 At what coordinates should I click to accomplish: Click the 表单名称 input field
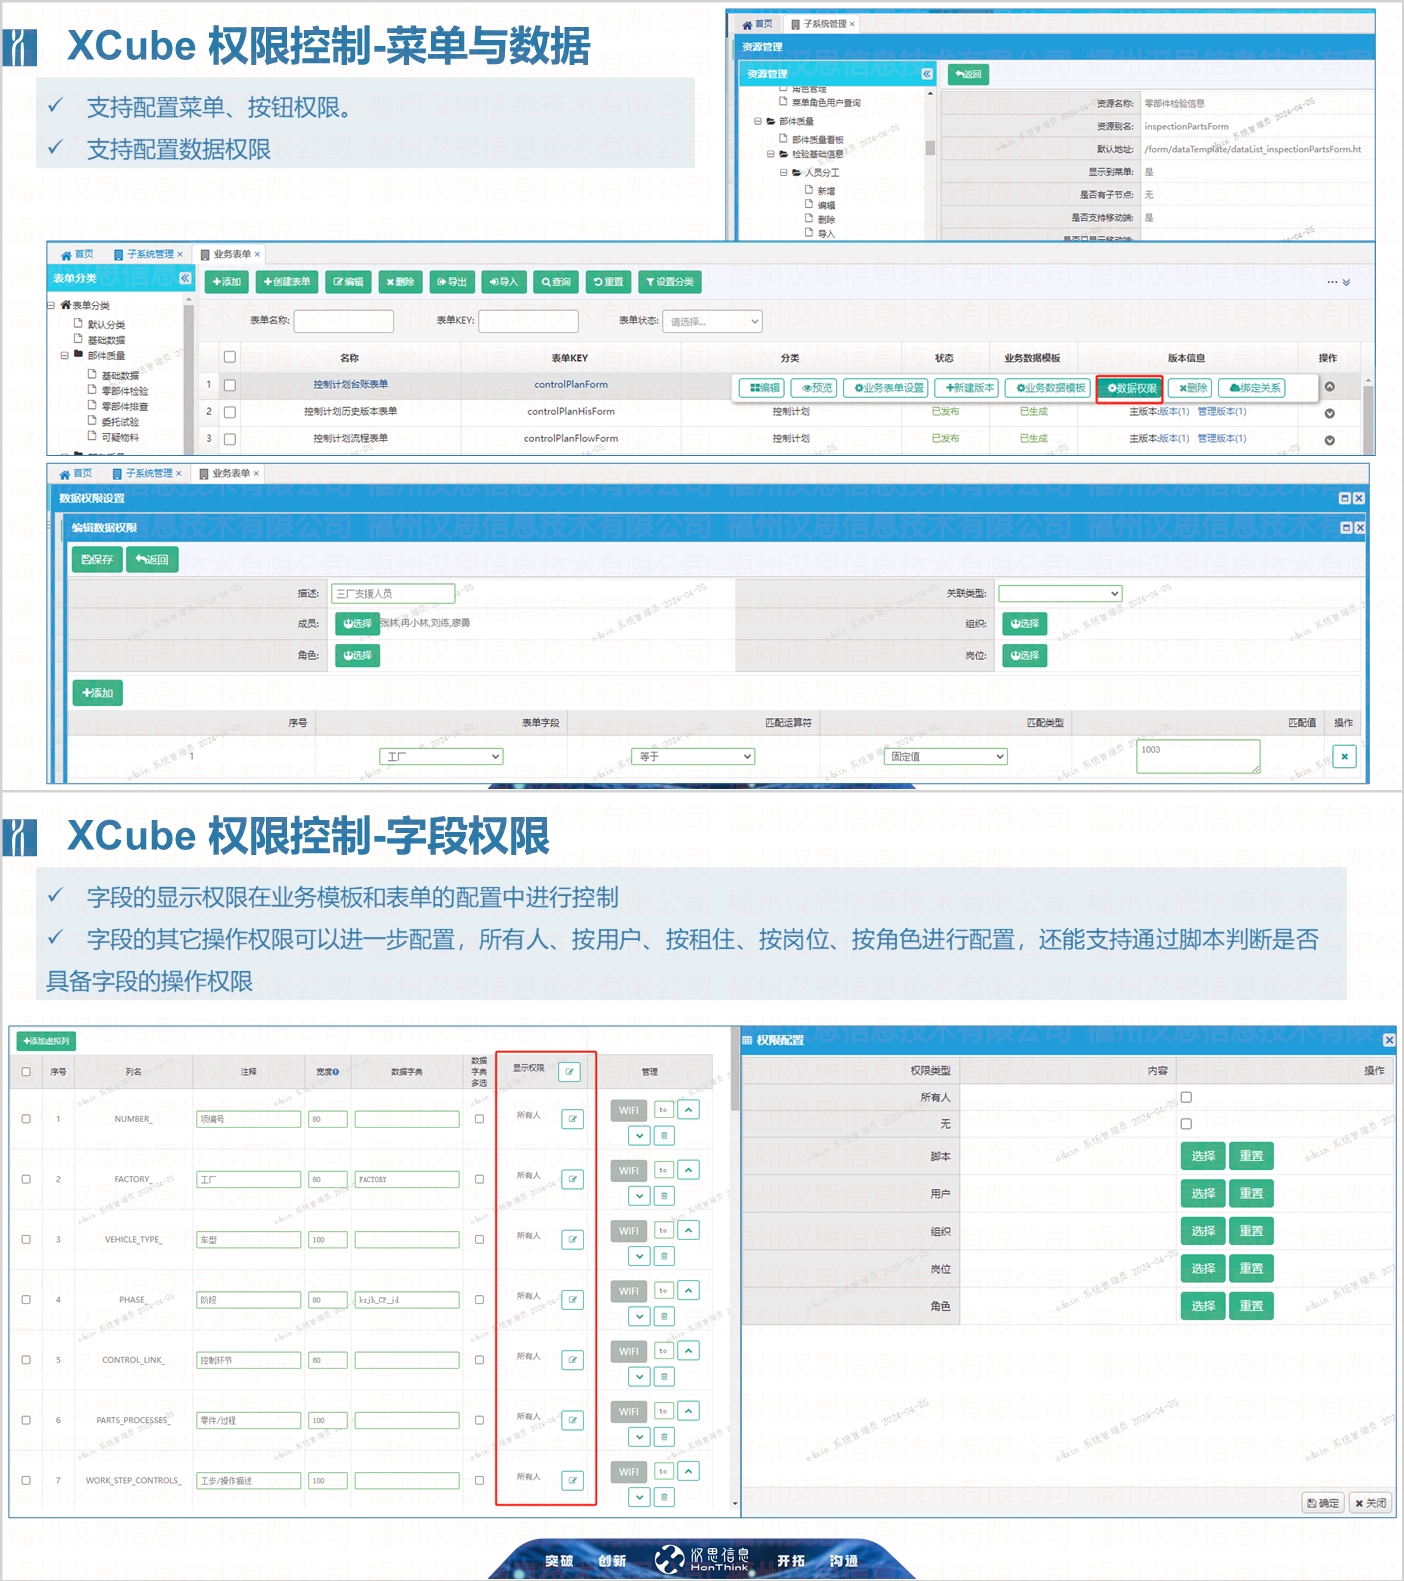click(x=343, y=321)
